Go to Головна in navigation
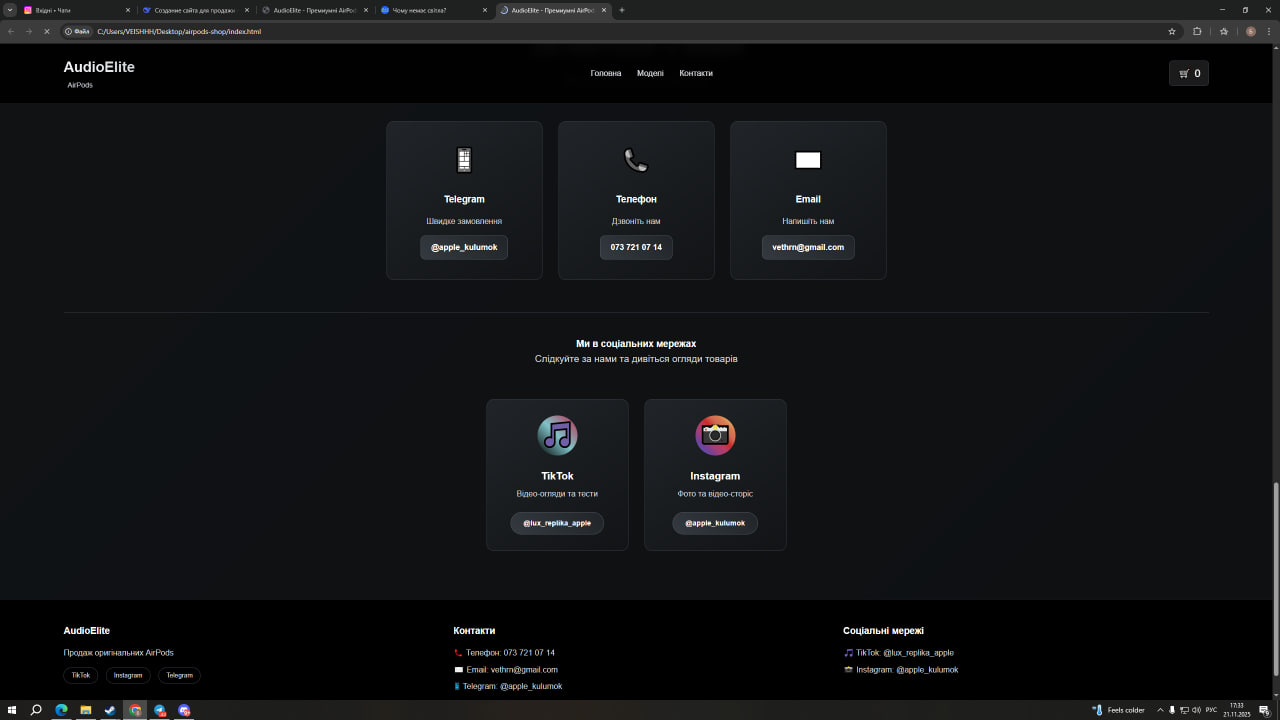This screenshot has width=1280, height=720. tap(606, 73)
